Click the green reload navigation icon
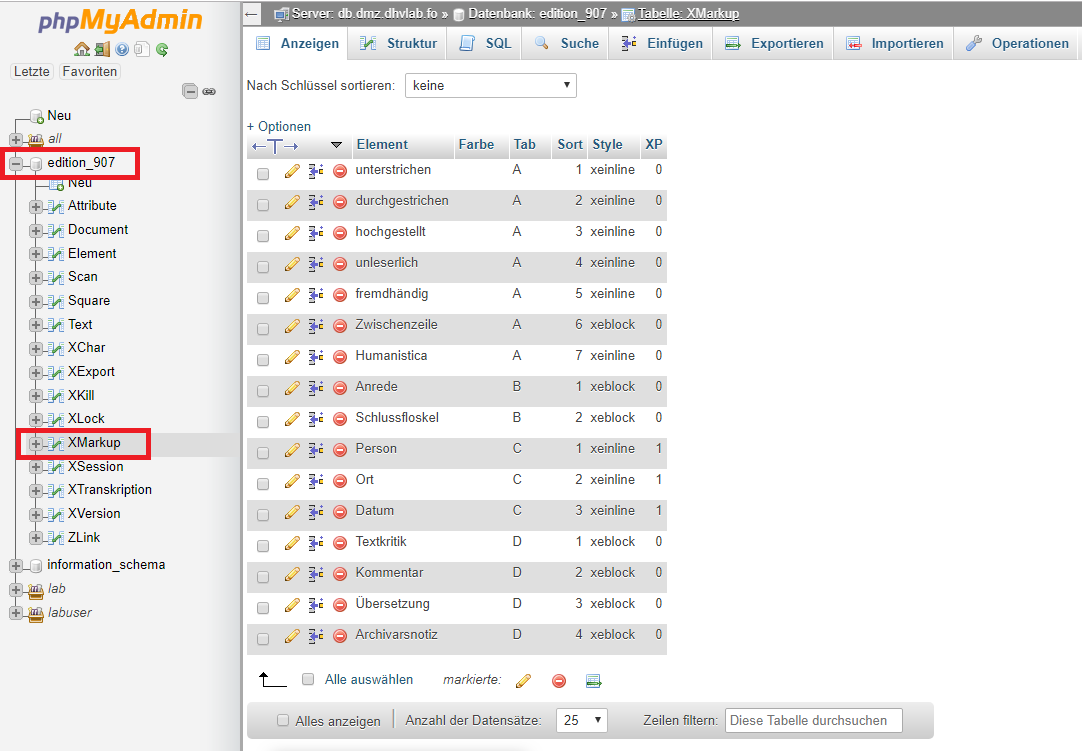Image resolution: width=1082 pixels, height=751 pixels. (161, 49)
